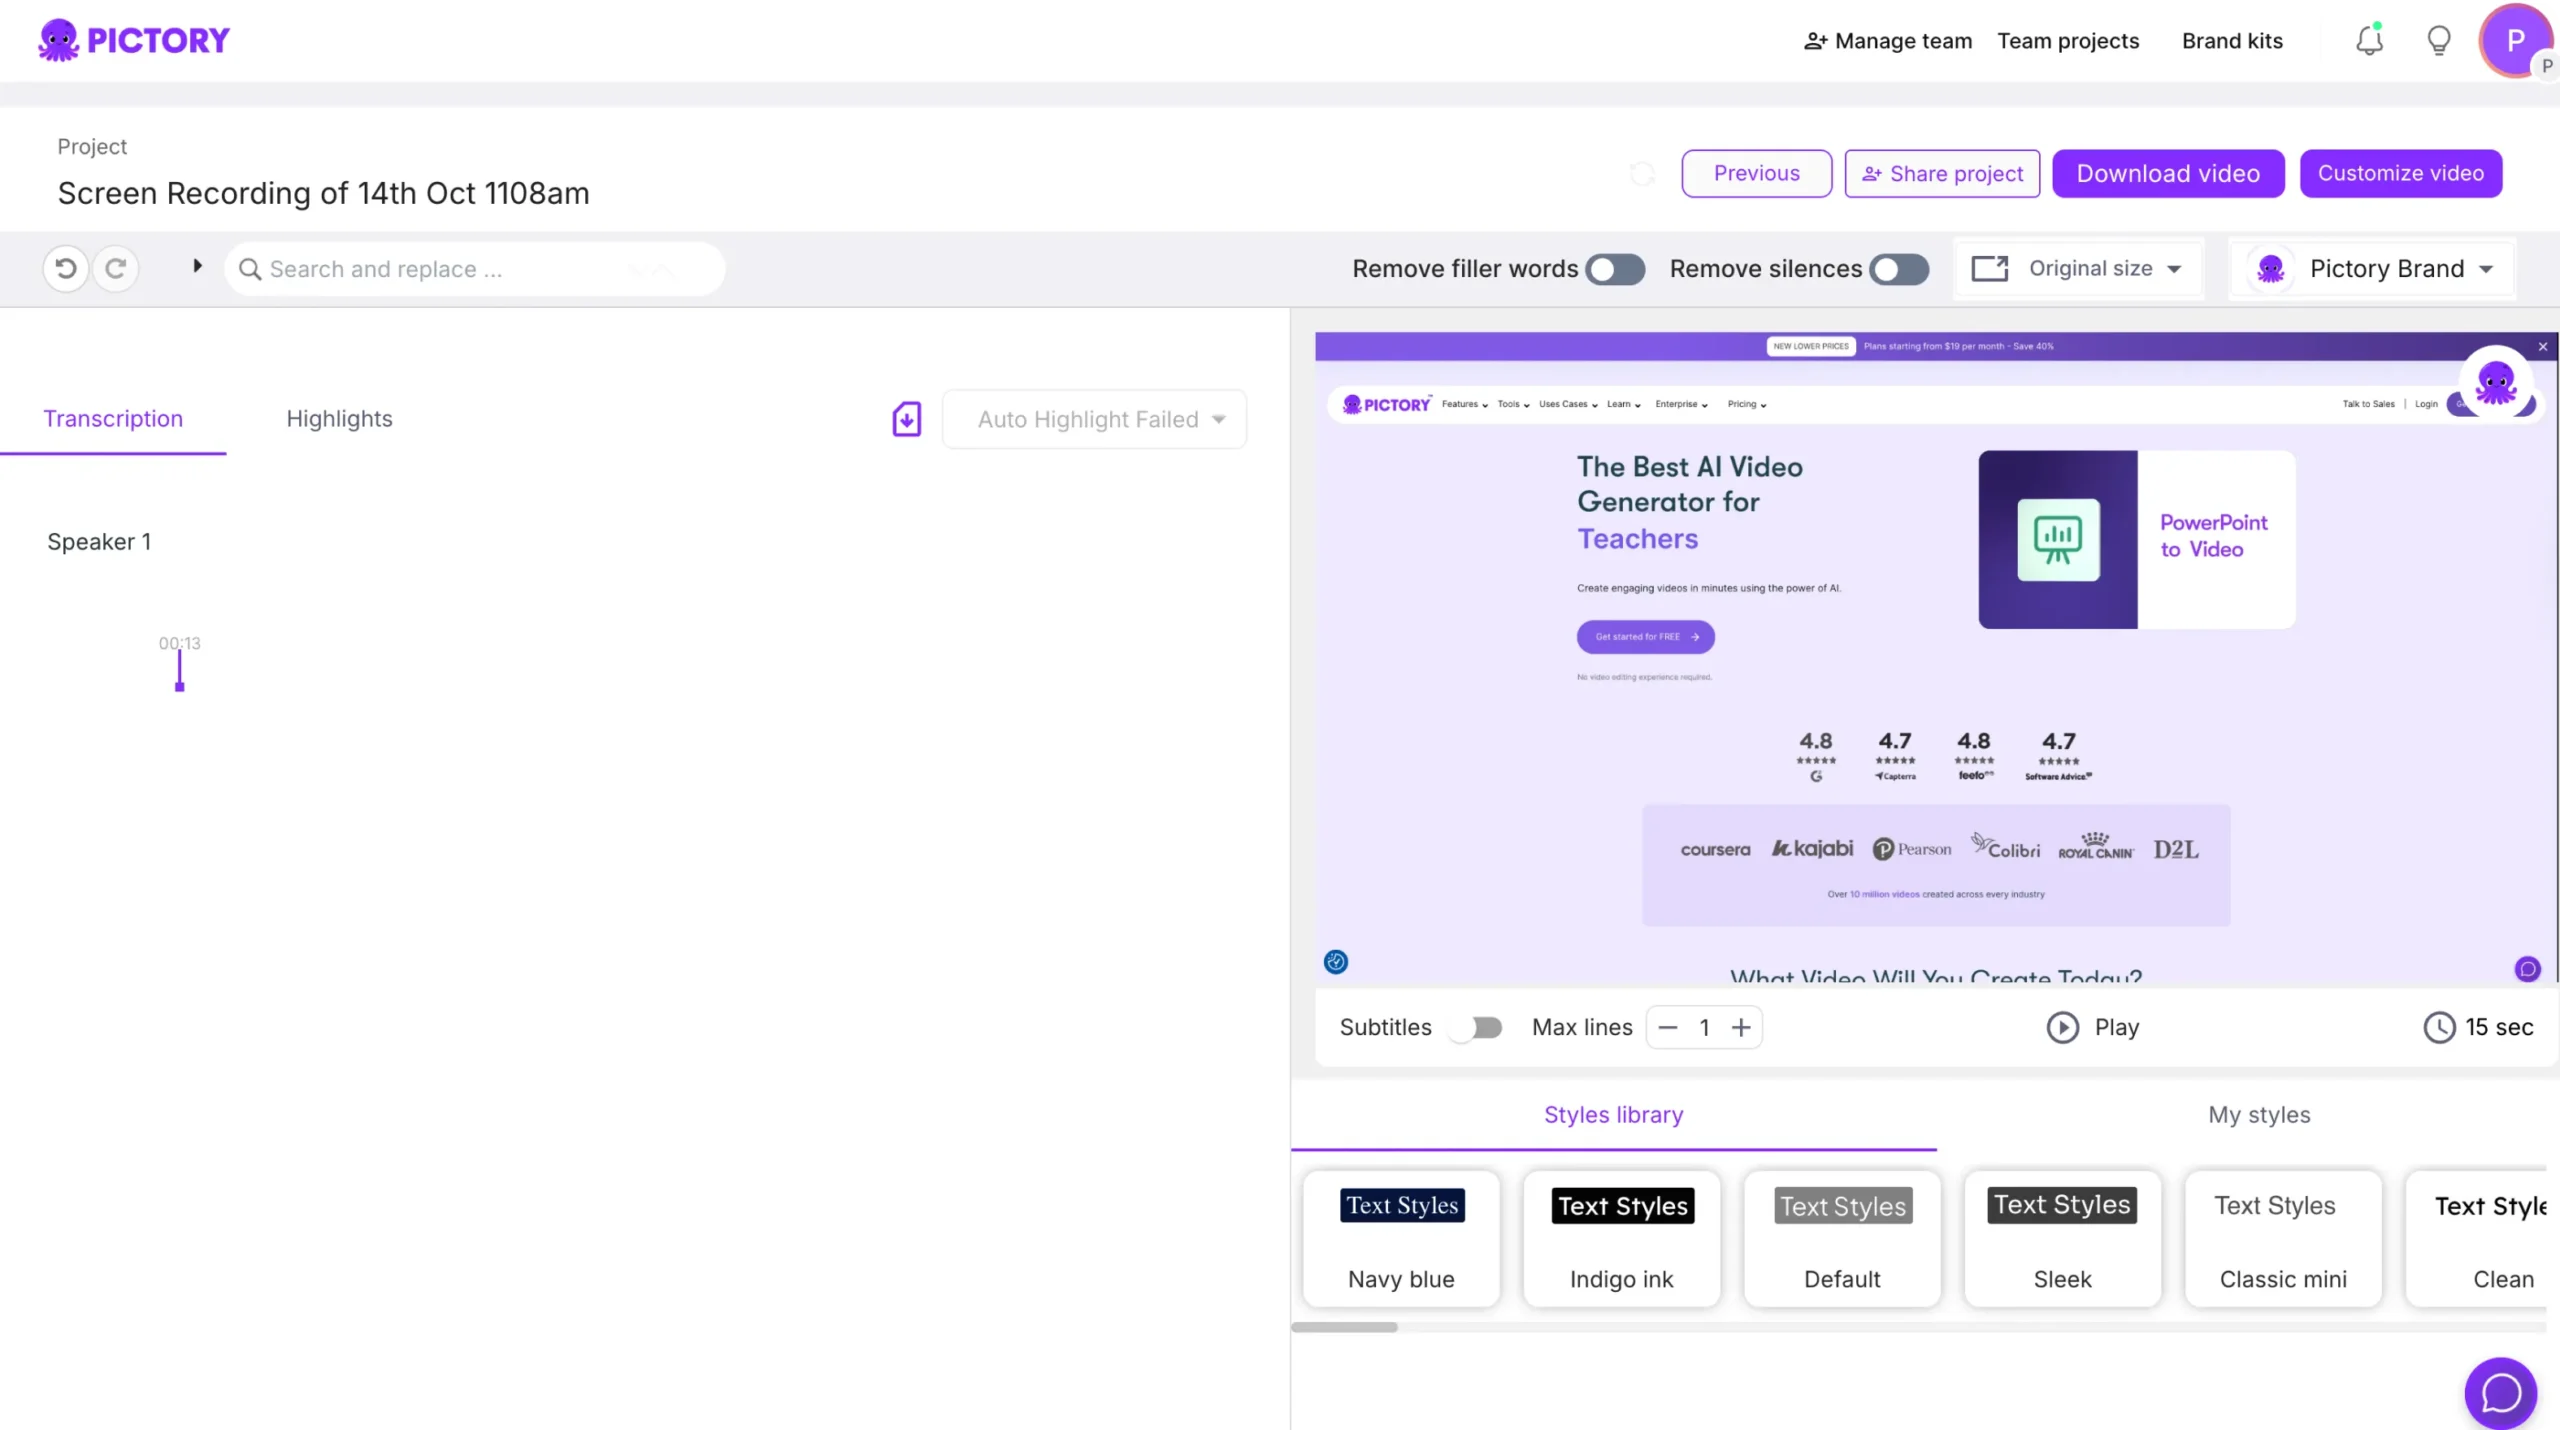
Task: Increase Max lines with plus button
Action: (1741, 1027)
